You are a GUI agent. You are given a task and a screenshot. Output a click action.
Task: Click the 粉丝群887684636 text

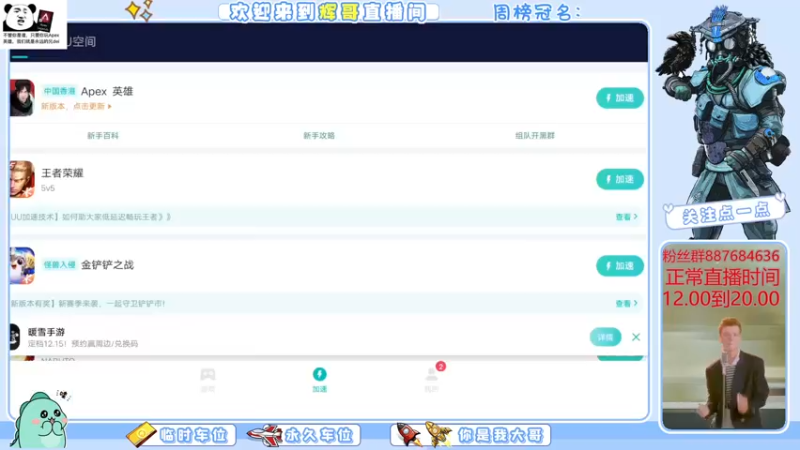(721, 256)
